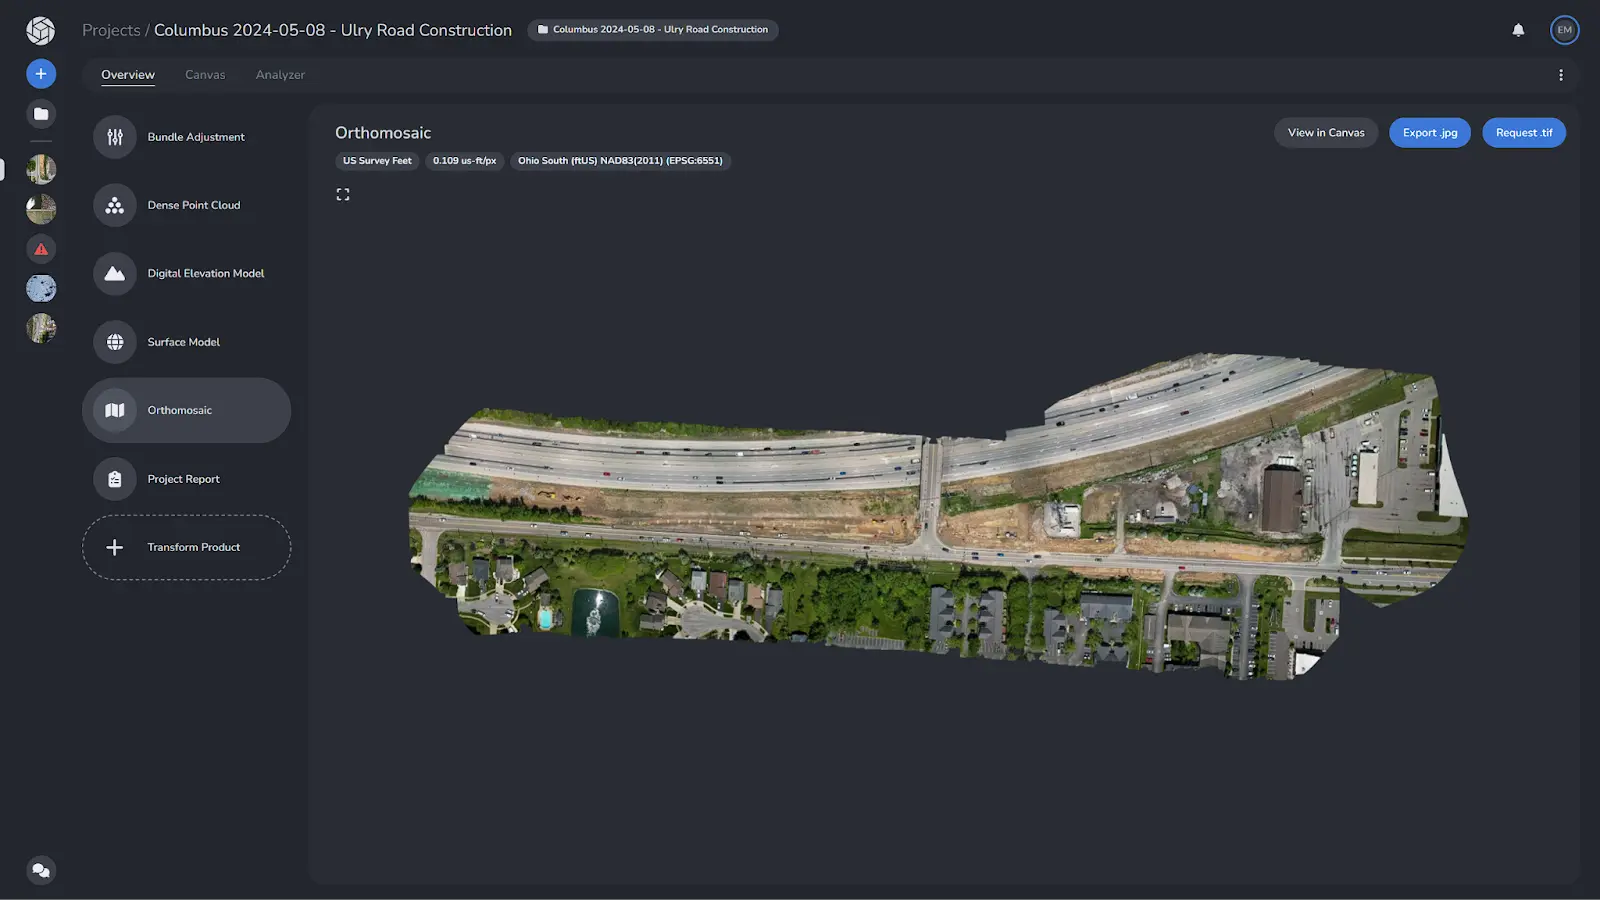Click the app logo in top-left corner
The width and height of the screenshot is (1600, 900).
coord(41,31)
